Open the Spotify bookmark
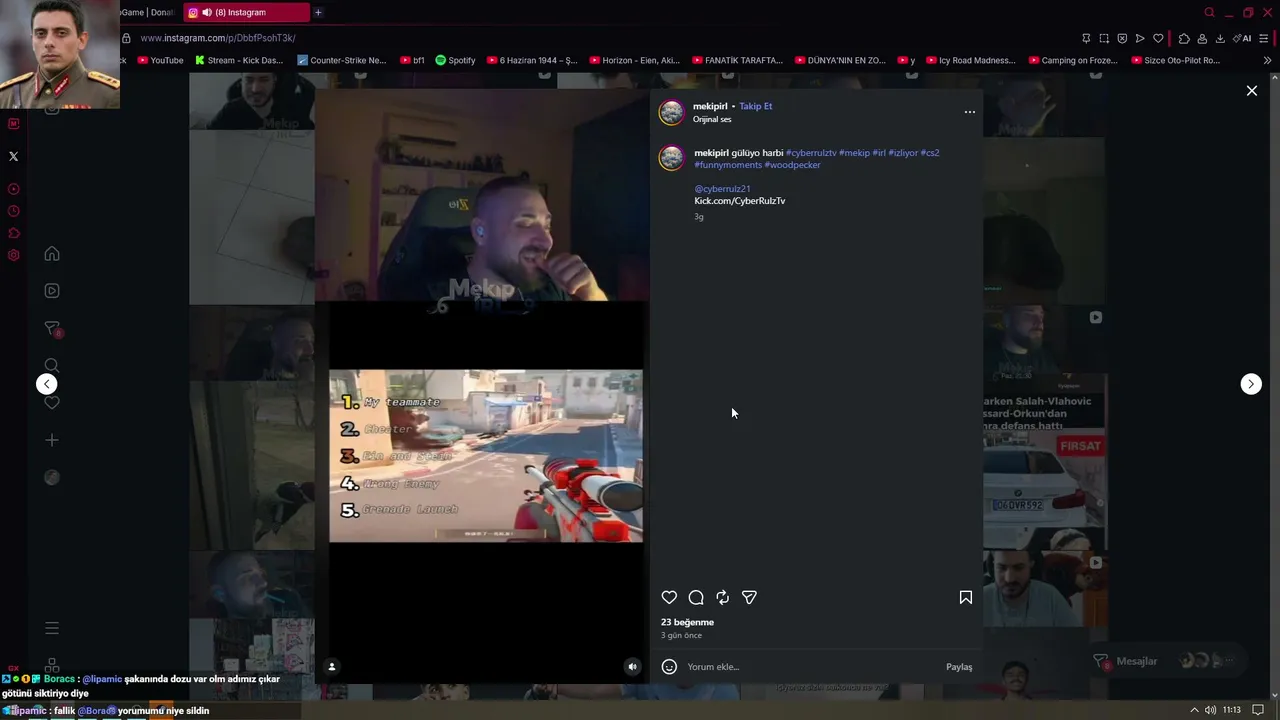 point(455,60)
